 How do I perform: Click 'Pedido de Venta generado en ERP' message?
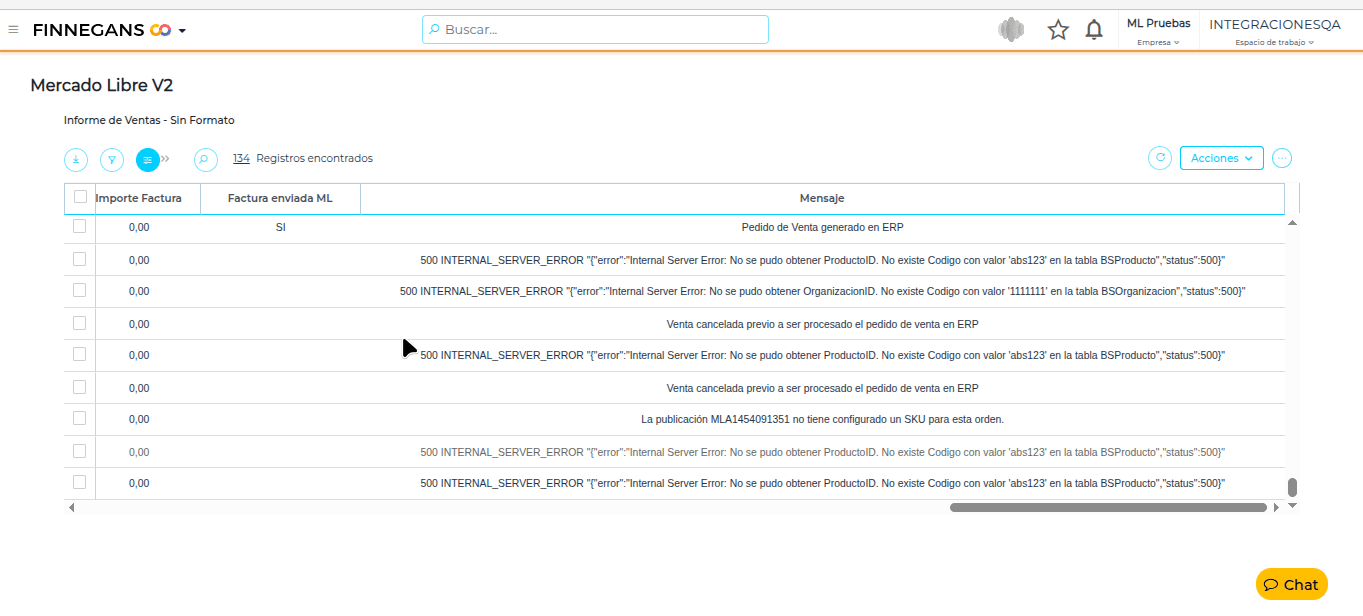pyautogui.click(x=822, y=227)
